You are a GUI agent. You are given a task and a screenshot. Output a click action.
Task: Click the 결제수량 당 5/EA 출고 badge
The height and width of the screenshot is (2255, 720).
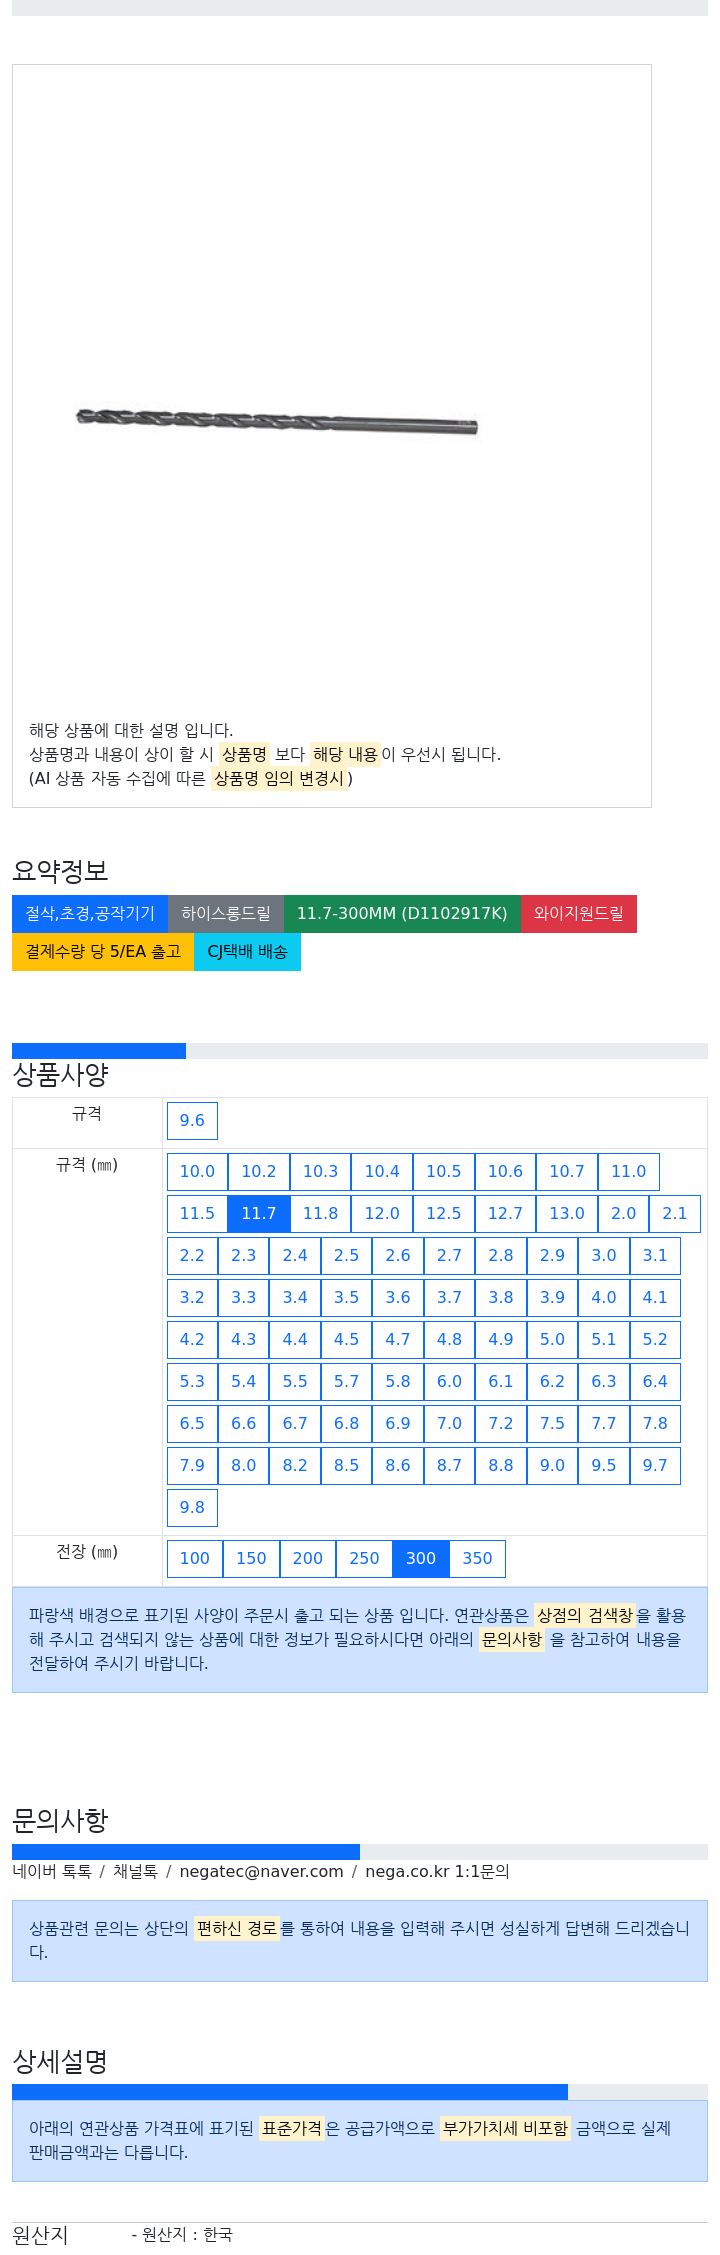click(x=103, y=951)
